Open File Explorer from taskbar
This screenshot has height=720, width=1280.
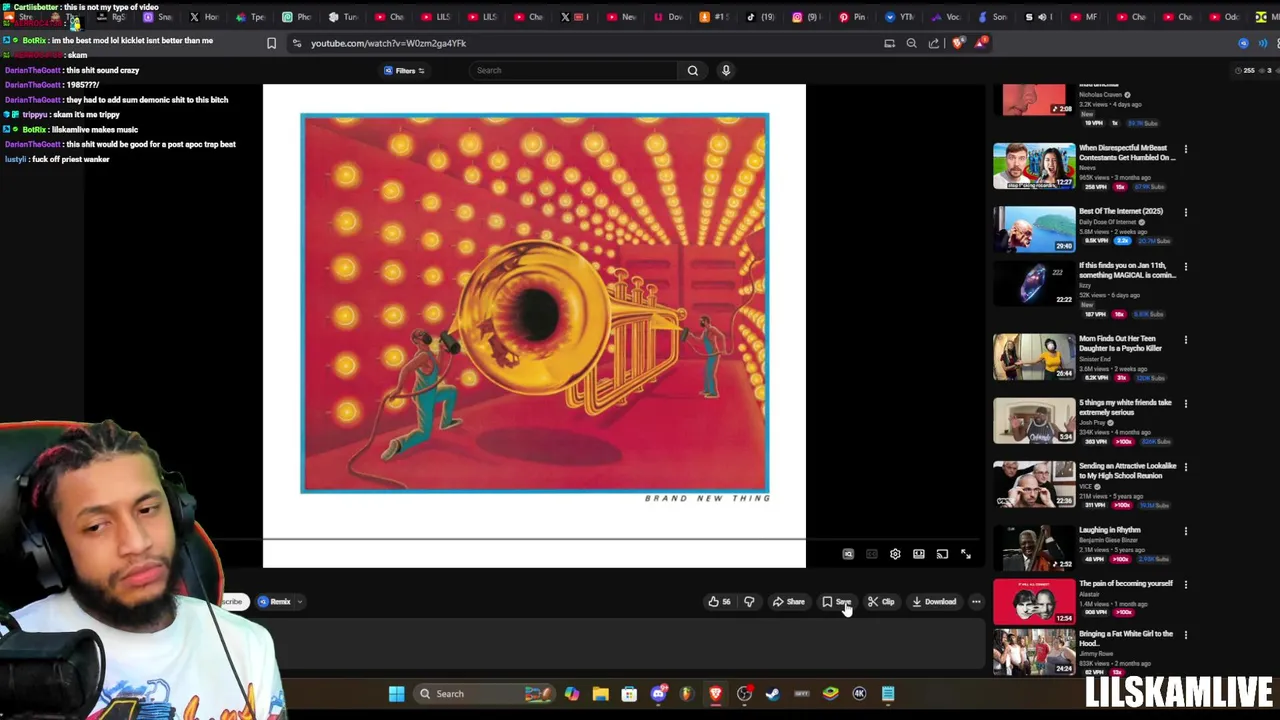pos(600,694)
